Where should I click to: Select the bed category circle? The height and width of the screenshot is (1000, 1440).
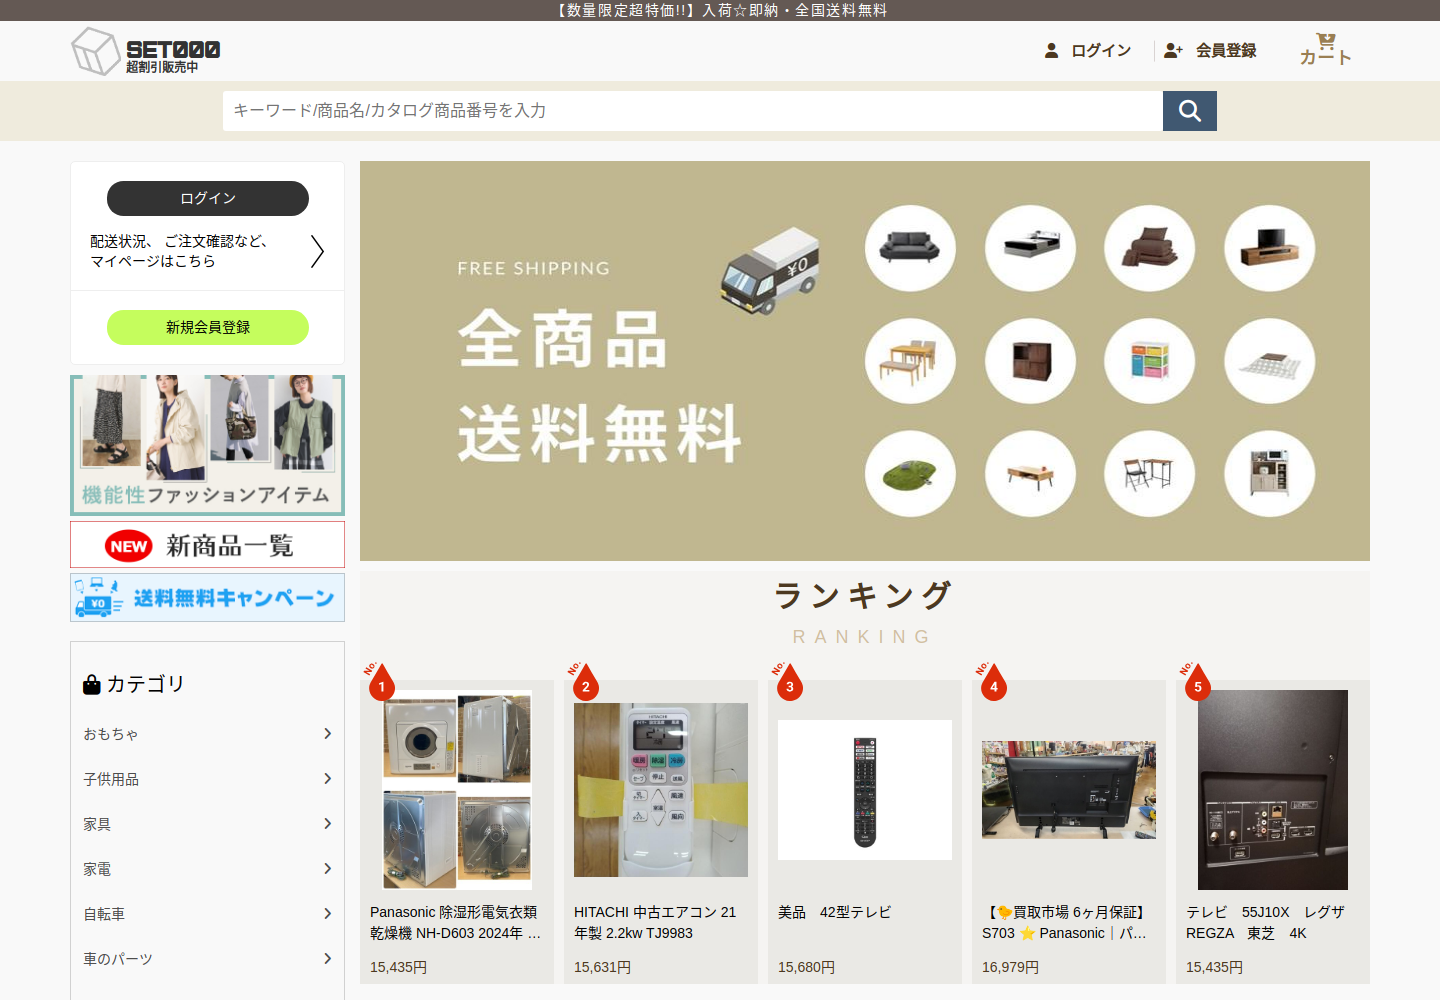[x=1030, y=248]
